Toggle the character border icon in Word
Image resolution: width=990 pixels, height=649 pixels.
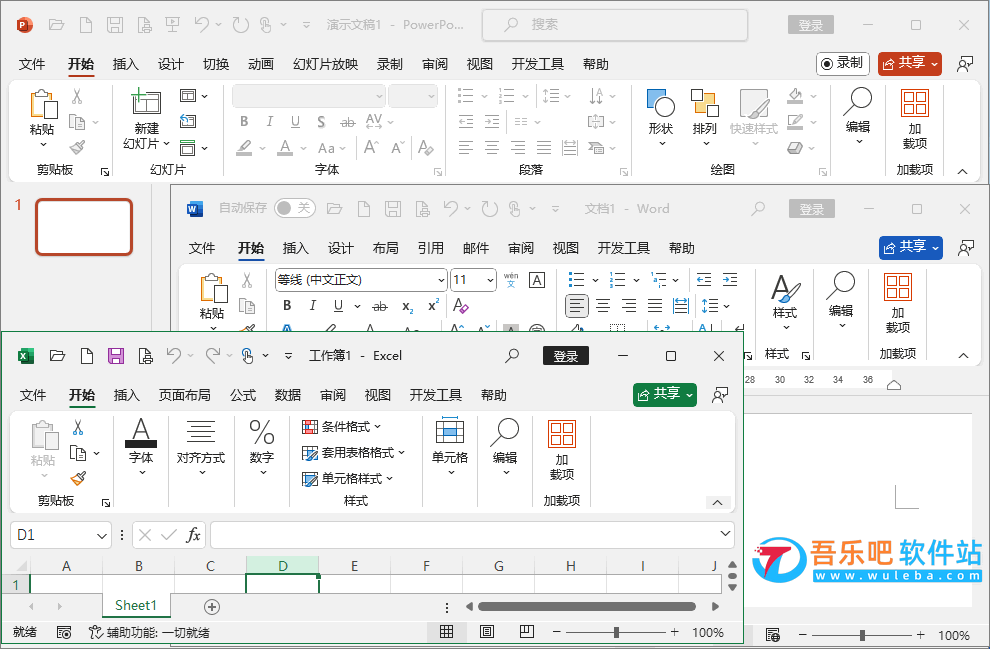(537, 280)
